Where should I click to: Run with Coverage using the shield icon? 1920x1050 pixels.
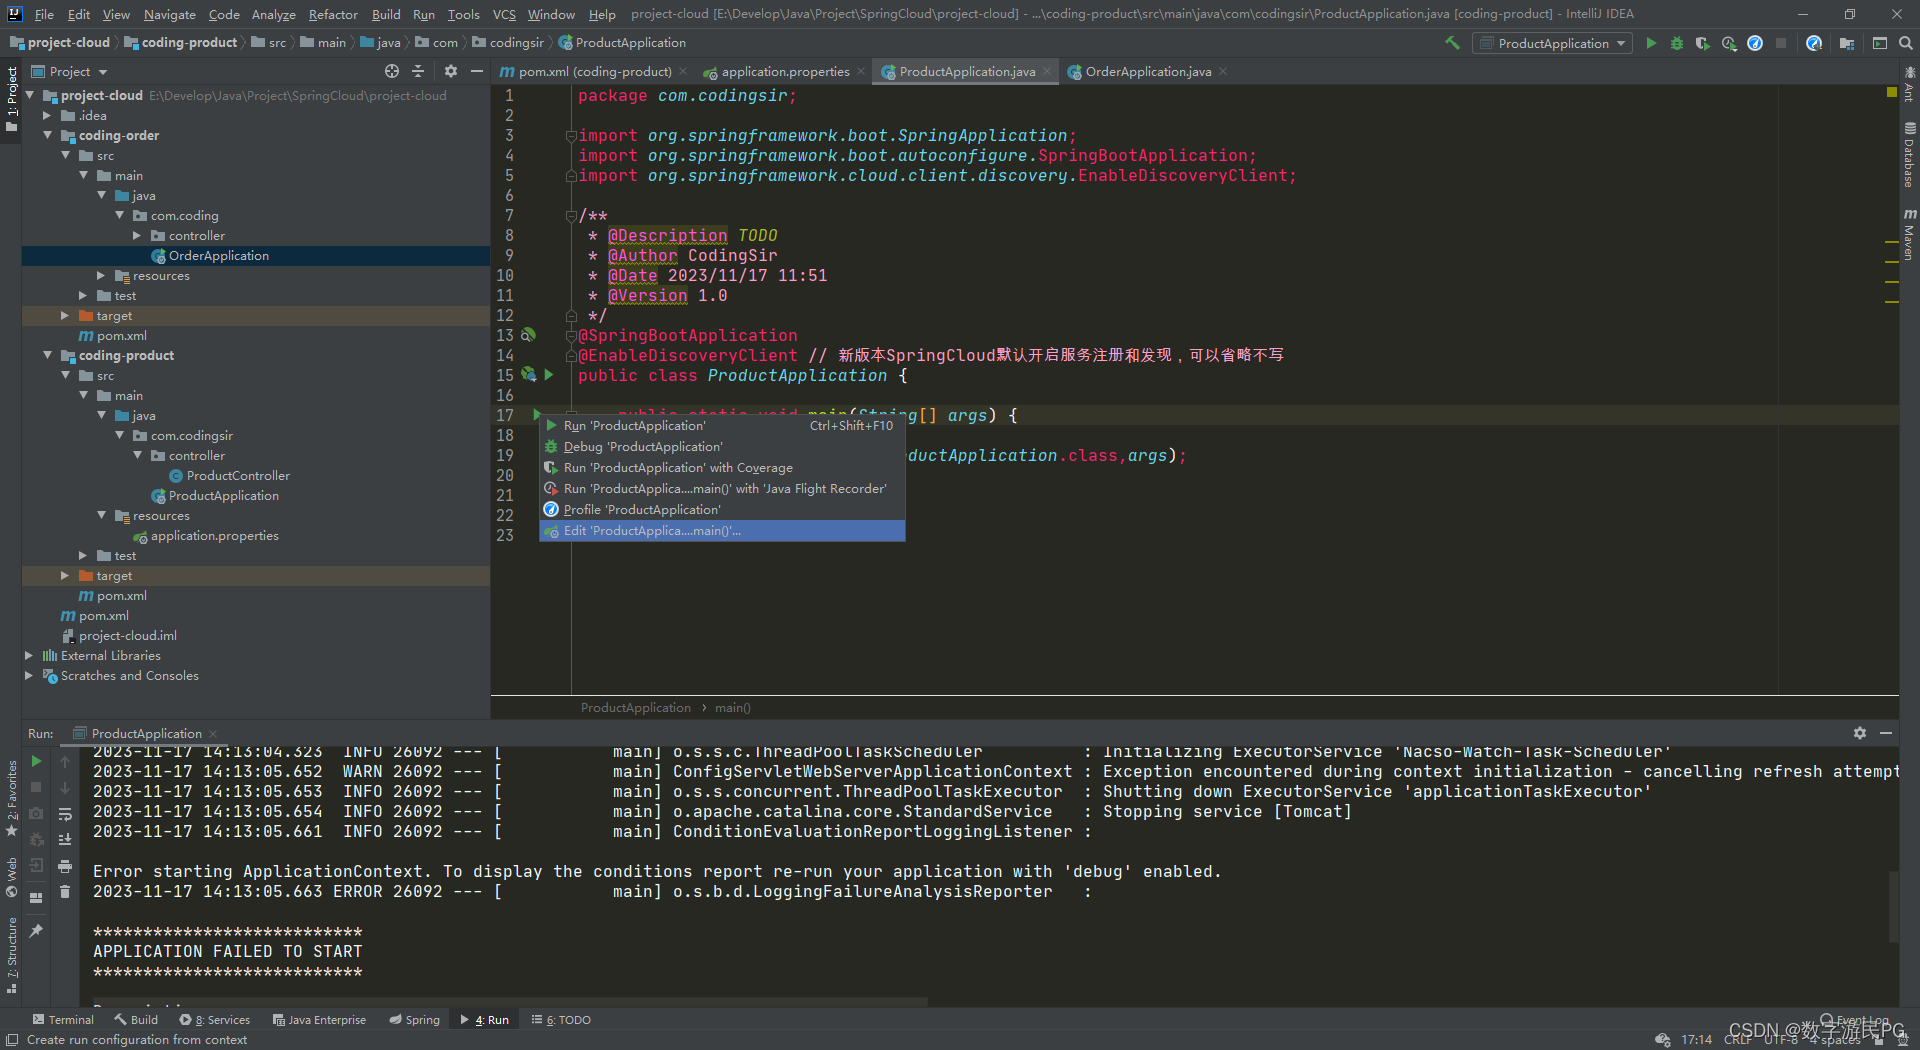pos(1703,43)
